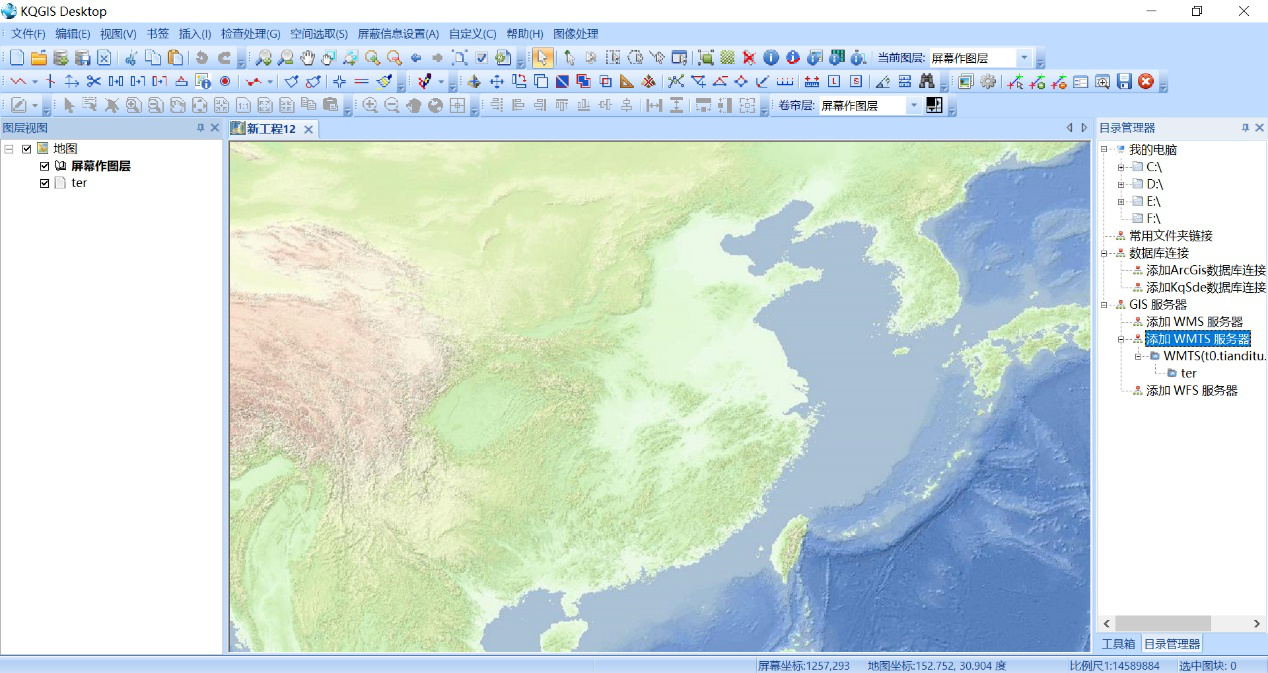1268x673 pixels.
Task: Click the red circle X stop icon
Action: (x=1146, y=82)
